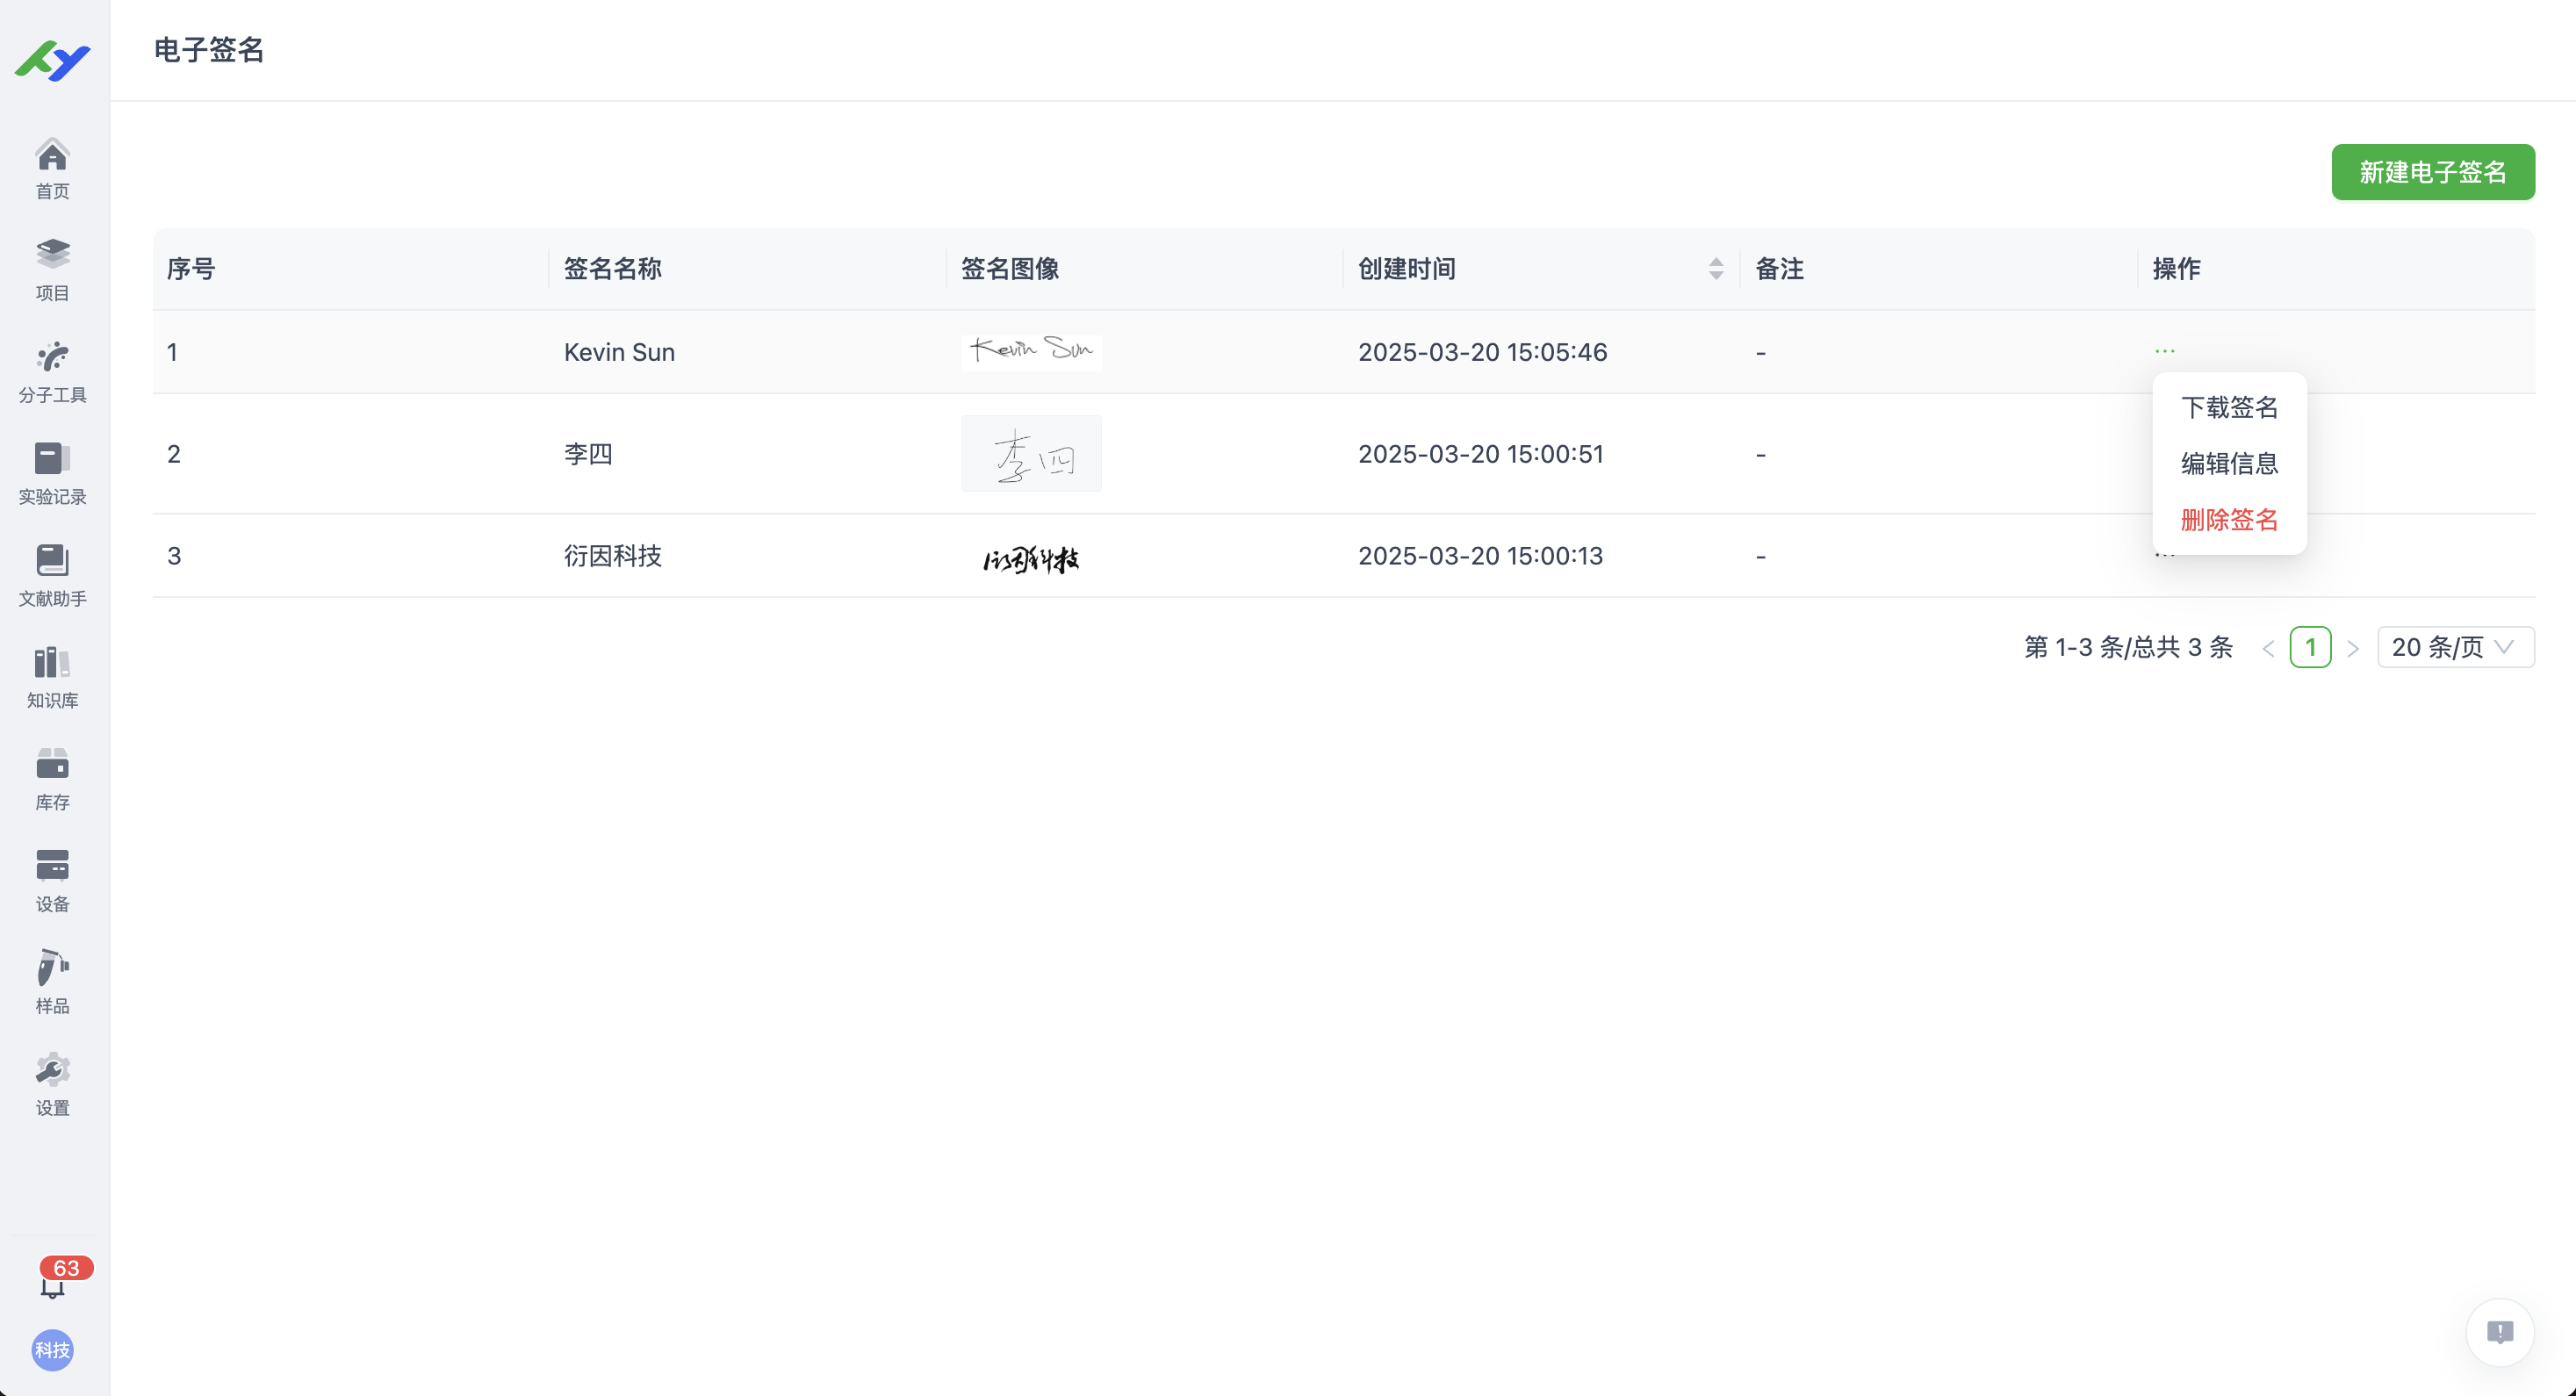Open the 文献助手 literature assistant
Image resolution: width=2576 pixels, height=1396 pixels.
pos(52,575)
